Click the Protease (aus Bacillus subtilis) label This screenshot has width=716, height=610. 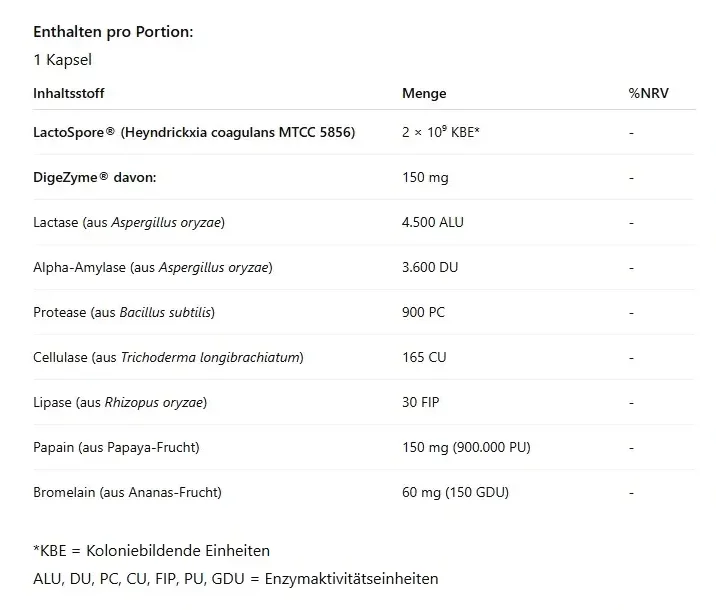(124, 312)
